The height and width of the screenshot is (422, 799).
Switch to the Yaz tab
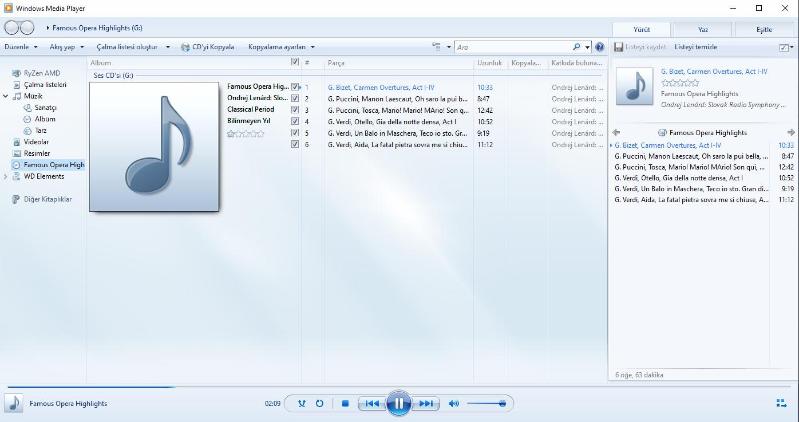(702, 30)
